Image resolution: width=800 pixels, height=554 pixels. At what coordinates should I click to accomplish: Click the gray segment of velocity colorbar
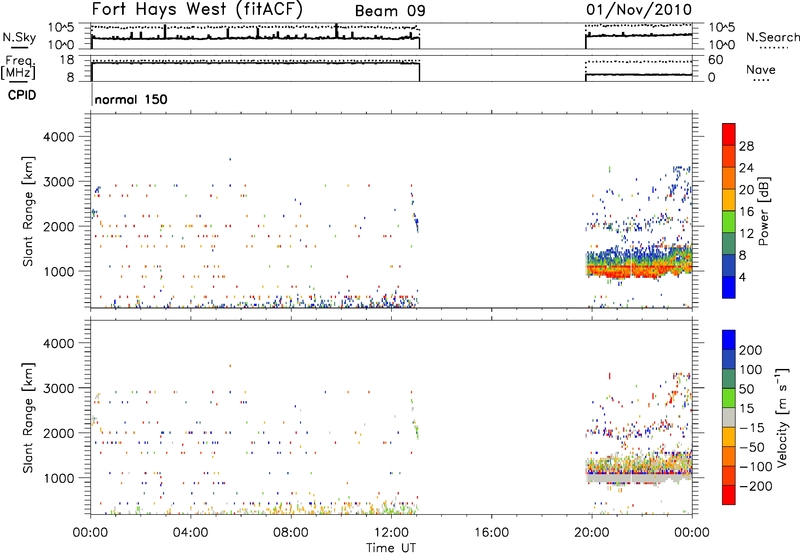pos(729,417)
